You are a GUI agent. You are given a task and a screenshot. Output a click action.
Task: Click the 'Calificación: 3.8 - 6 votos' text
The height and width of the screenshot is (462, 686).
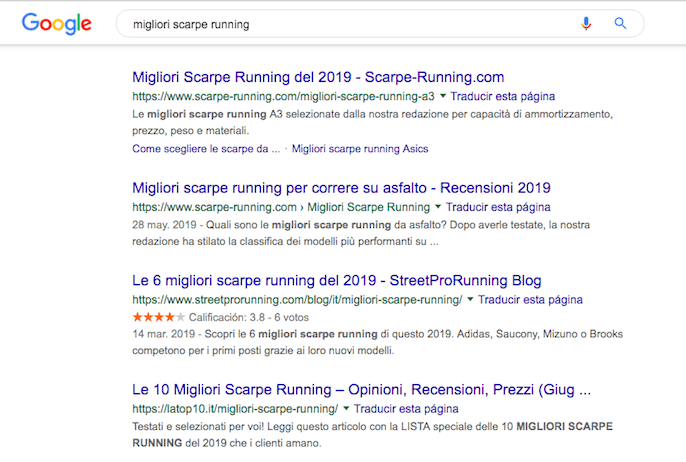point(248,317)
